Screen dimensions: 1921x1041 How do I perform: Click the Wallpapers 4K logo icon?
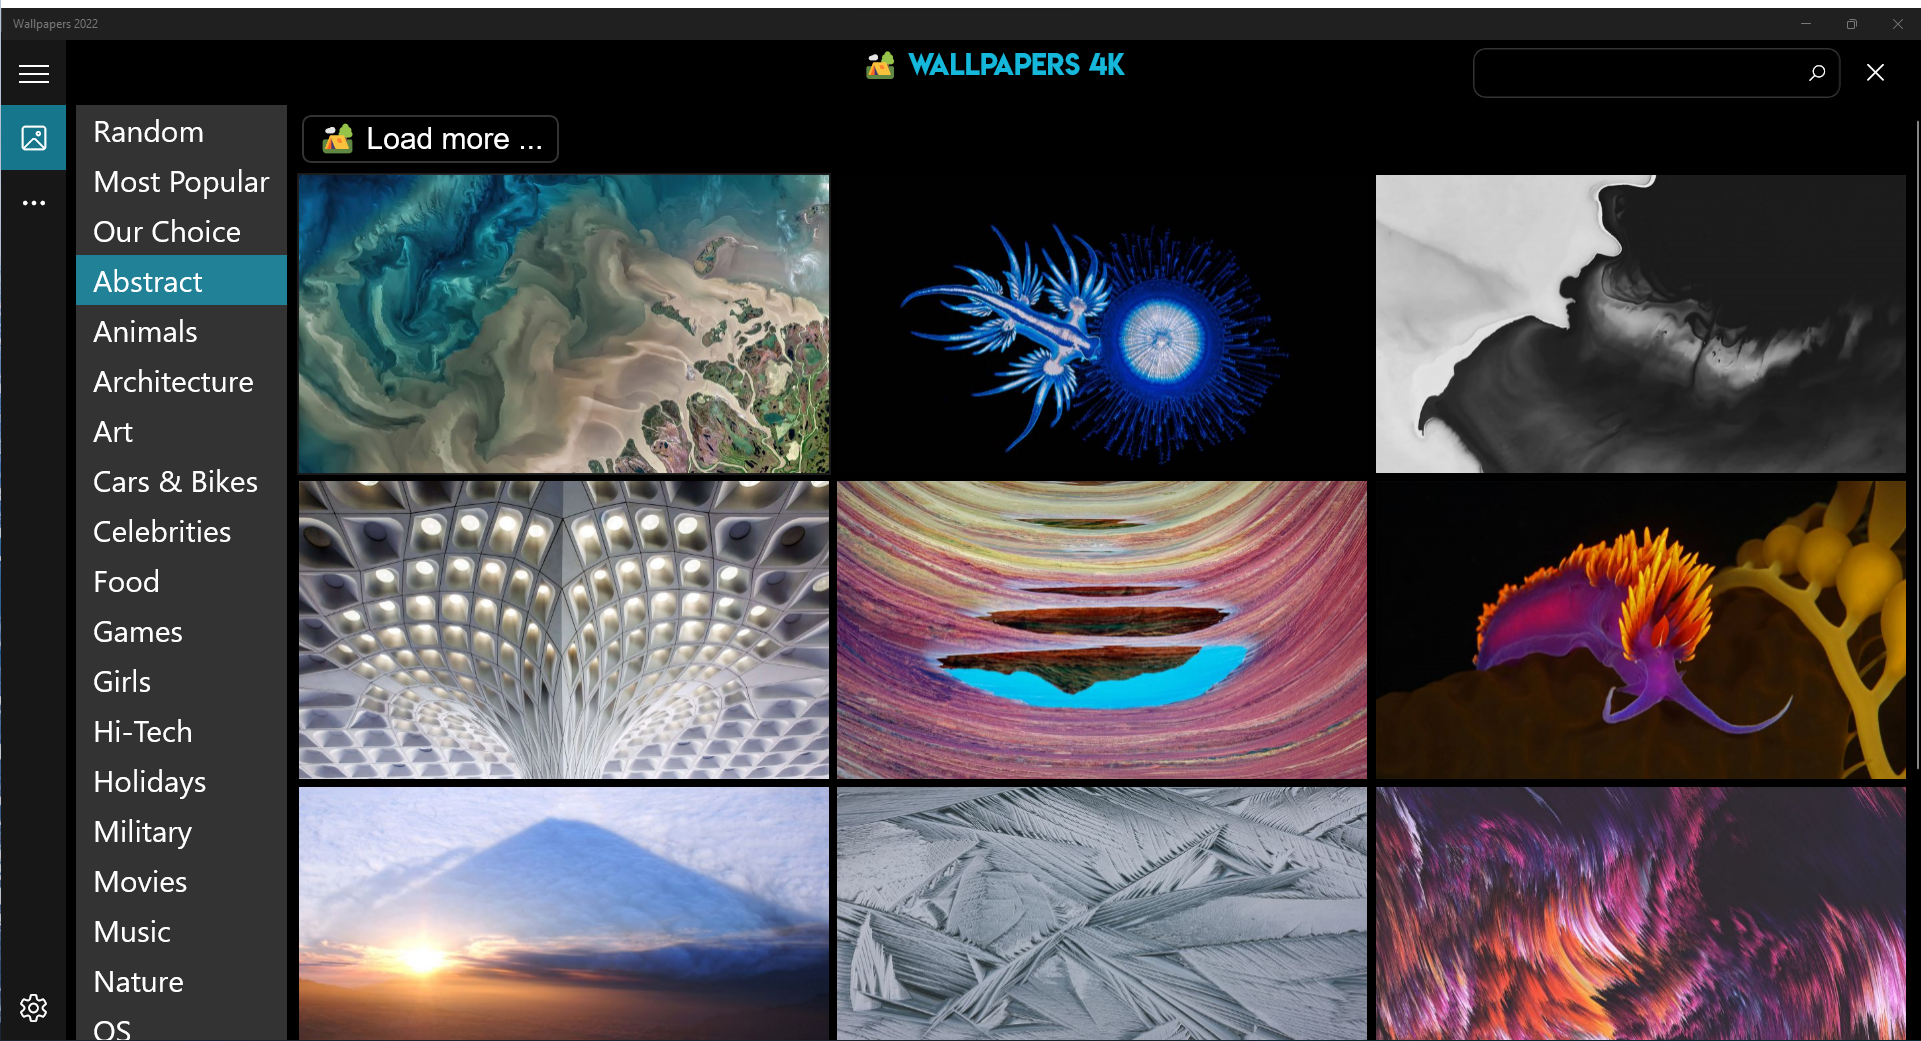(x=880, y=66)
